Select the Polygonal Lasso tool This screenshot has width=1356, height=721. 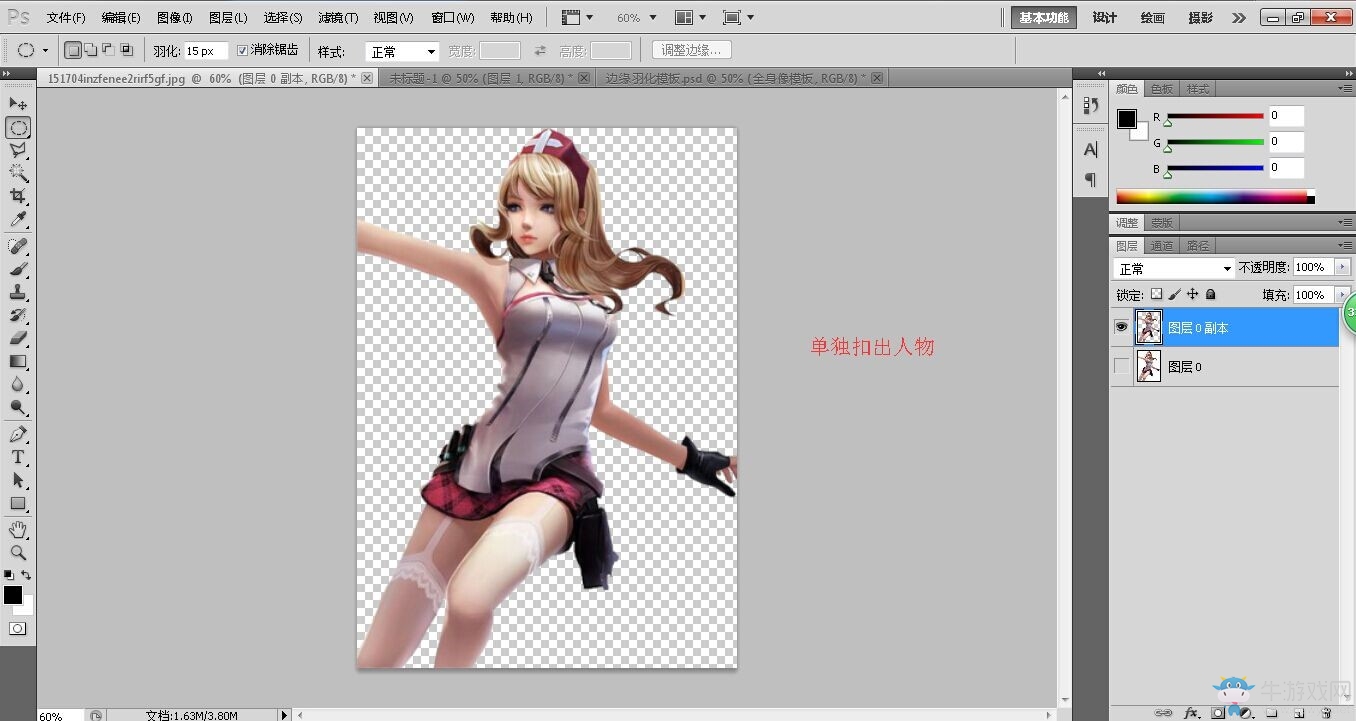tap(18, 151)
